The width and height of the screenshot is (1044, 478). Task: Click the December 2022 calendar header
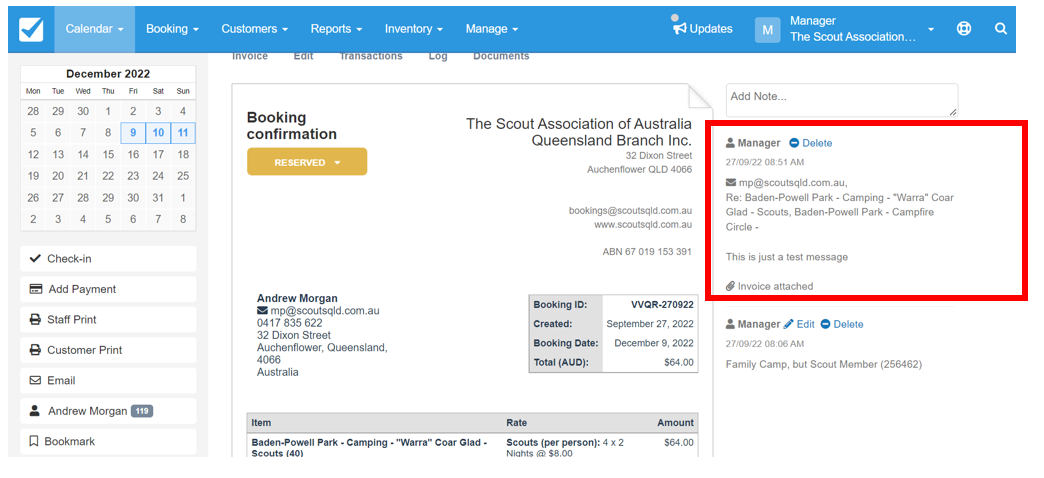(x=108, y=74)
